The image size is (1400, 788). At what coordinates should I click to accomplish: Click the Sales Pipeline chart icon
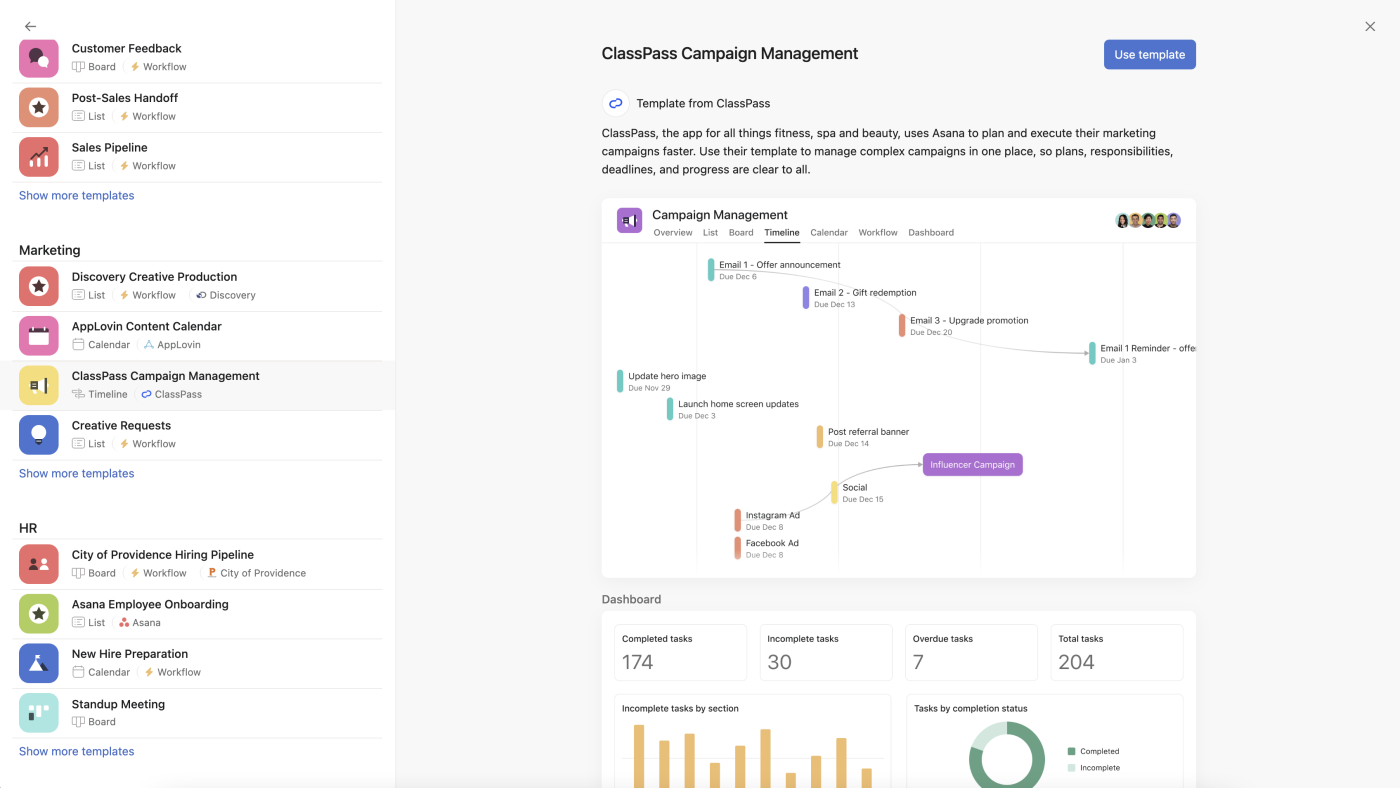39,157
